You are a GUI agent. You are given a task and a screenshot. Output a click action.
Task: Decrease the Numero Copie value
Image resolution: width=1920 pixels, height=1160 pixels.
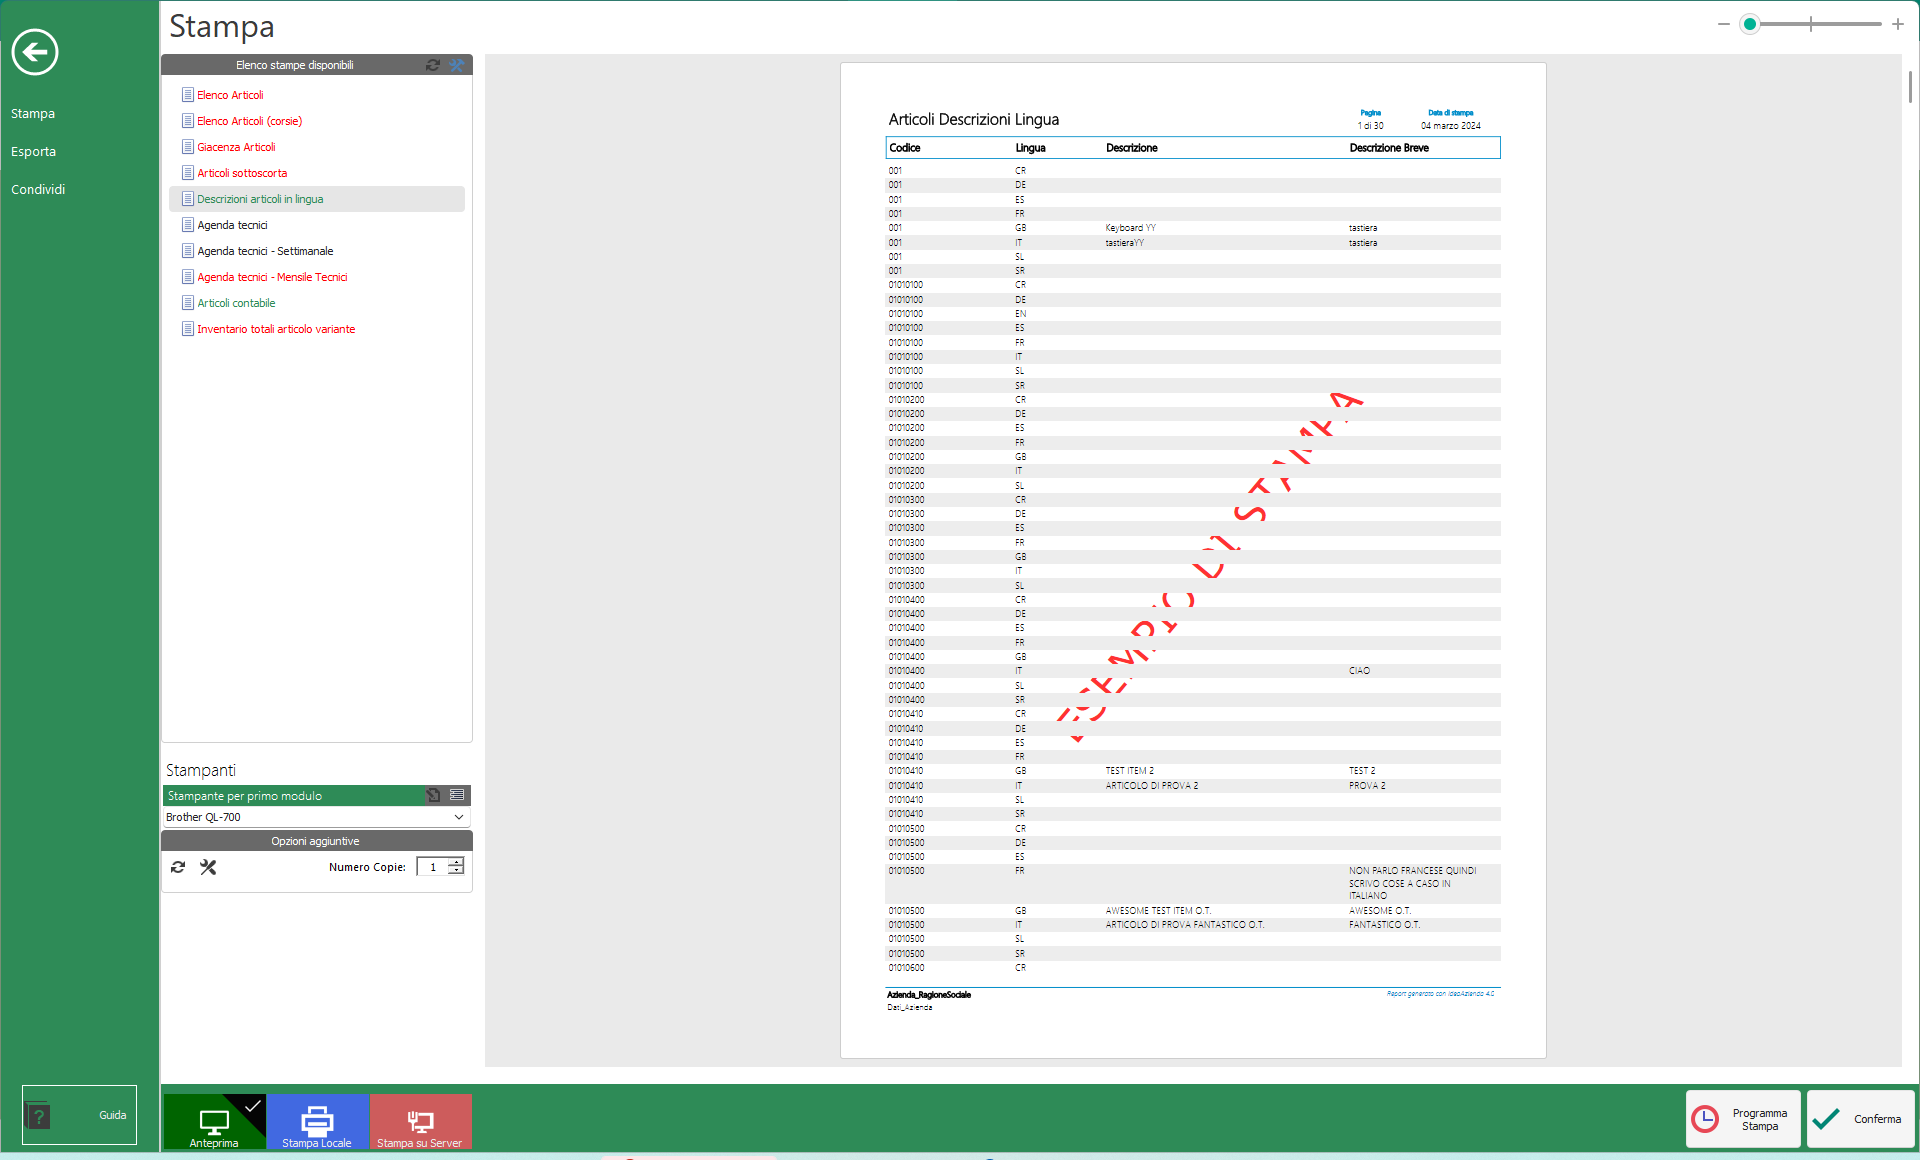pyautogui.click(x=456, y=871)
